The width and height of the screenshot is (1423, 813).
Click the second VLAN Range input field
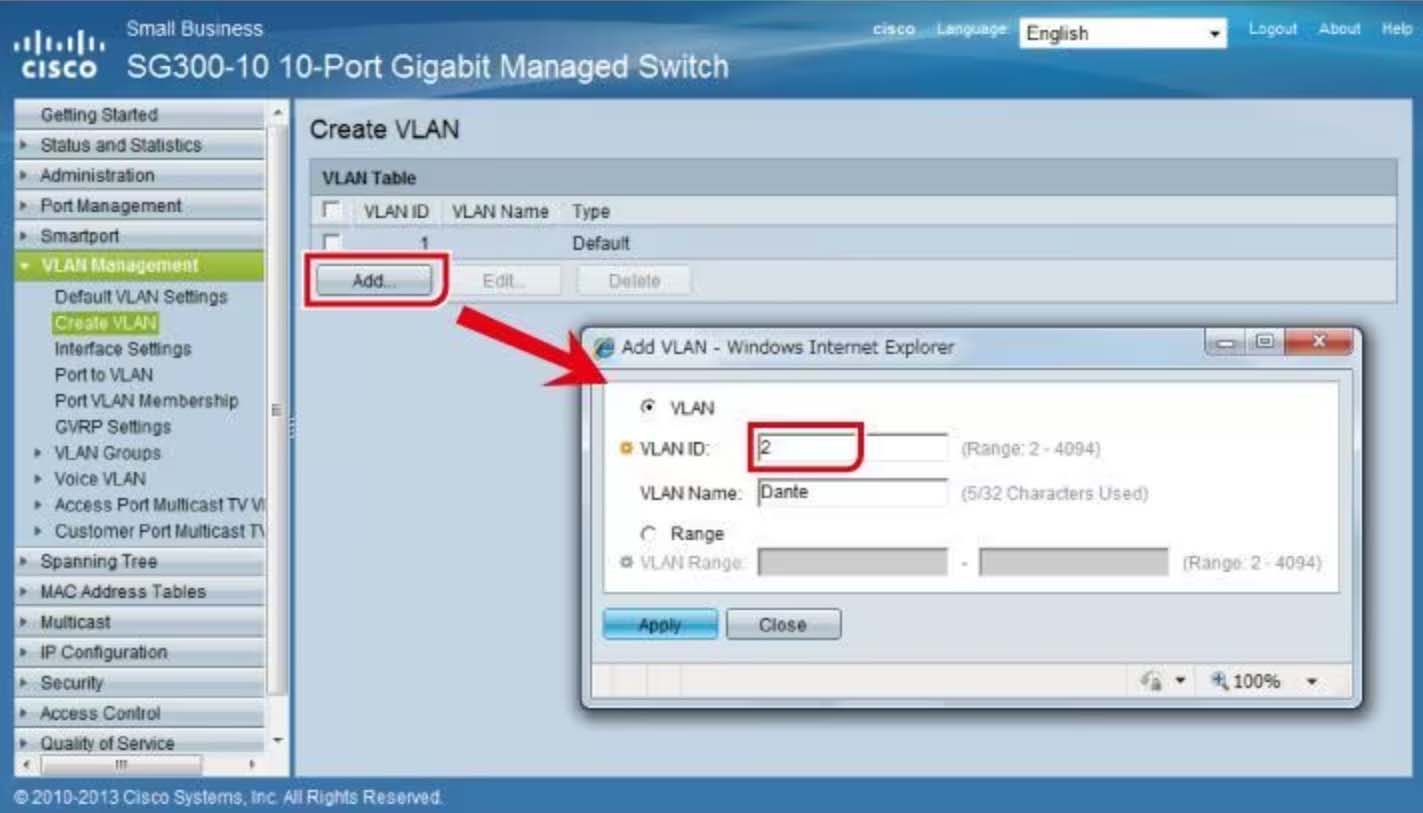(1073, 562)
